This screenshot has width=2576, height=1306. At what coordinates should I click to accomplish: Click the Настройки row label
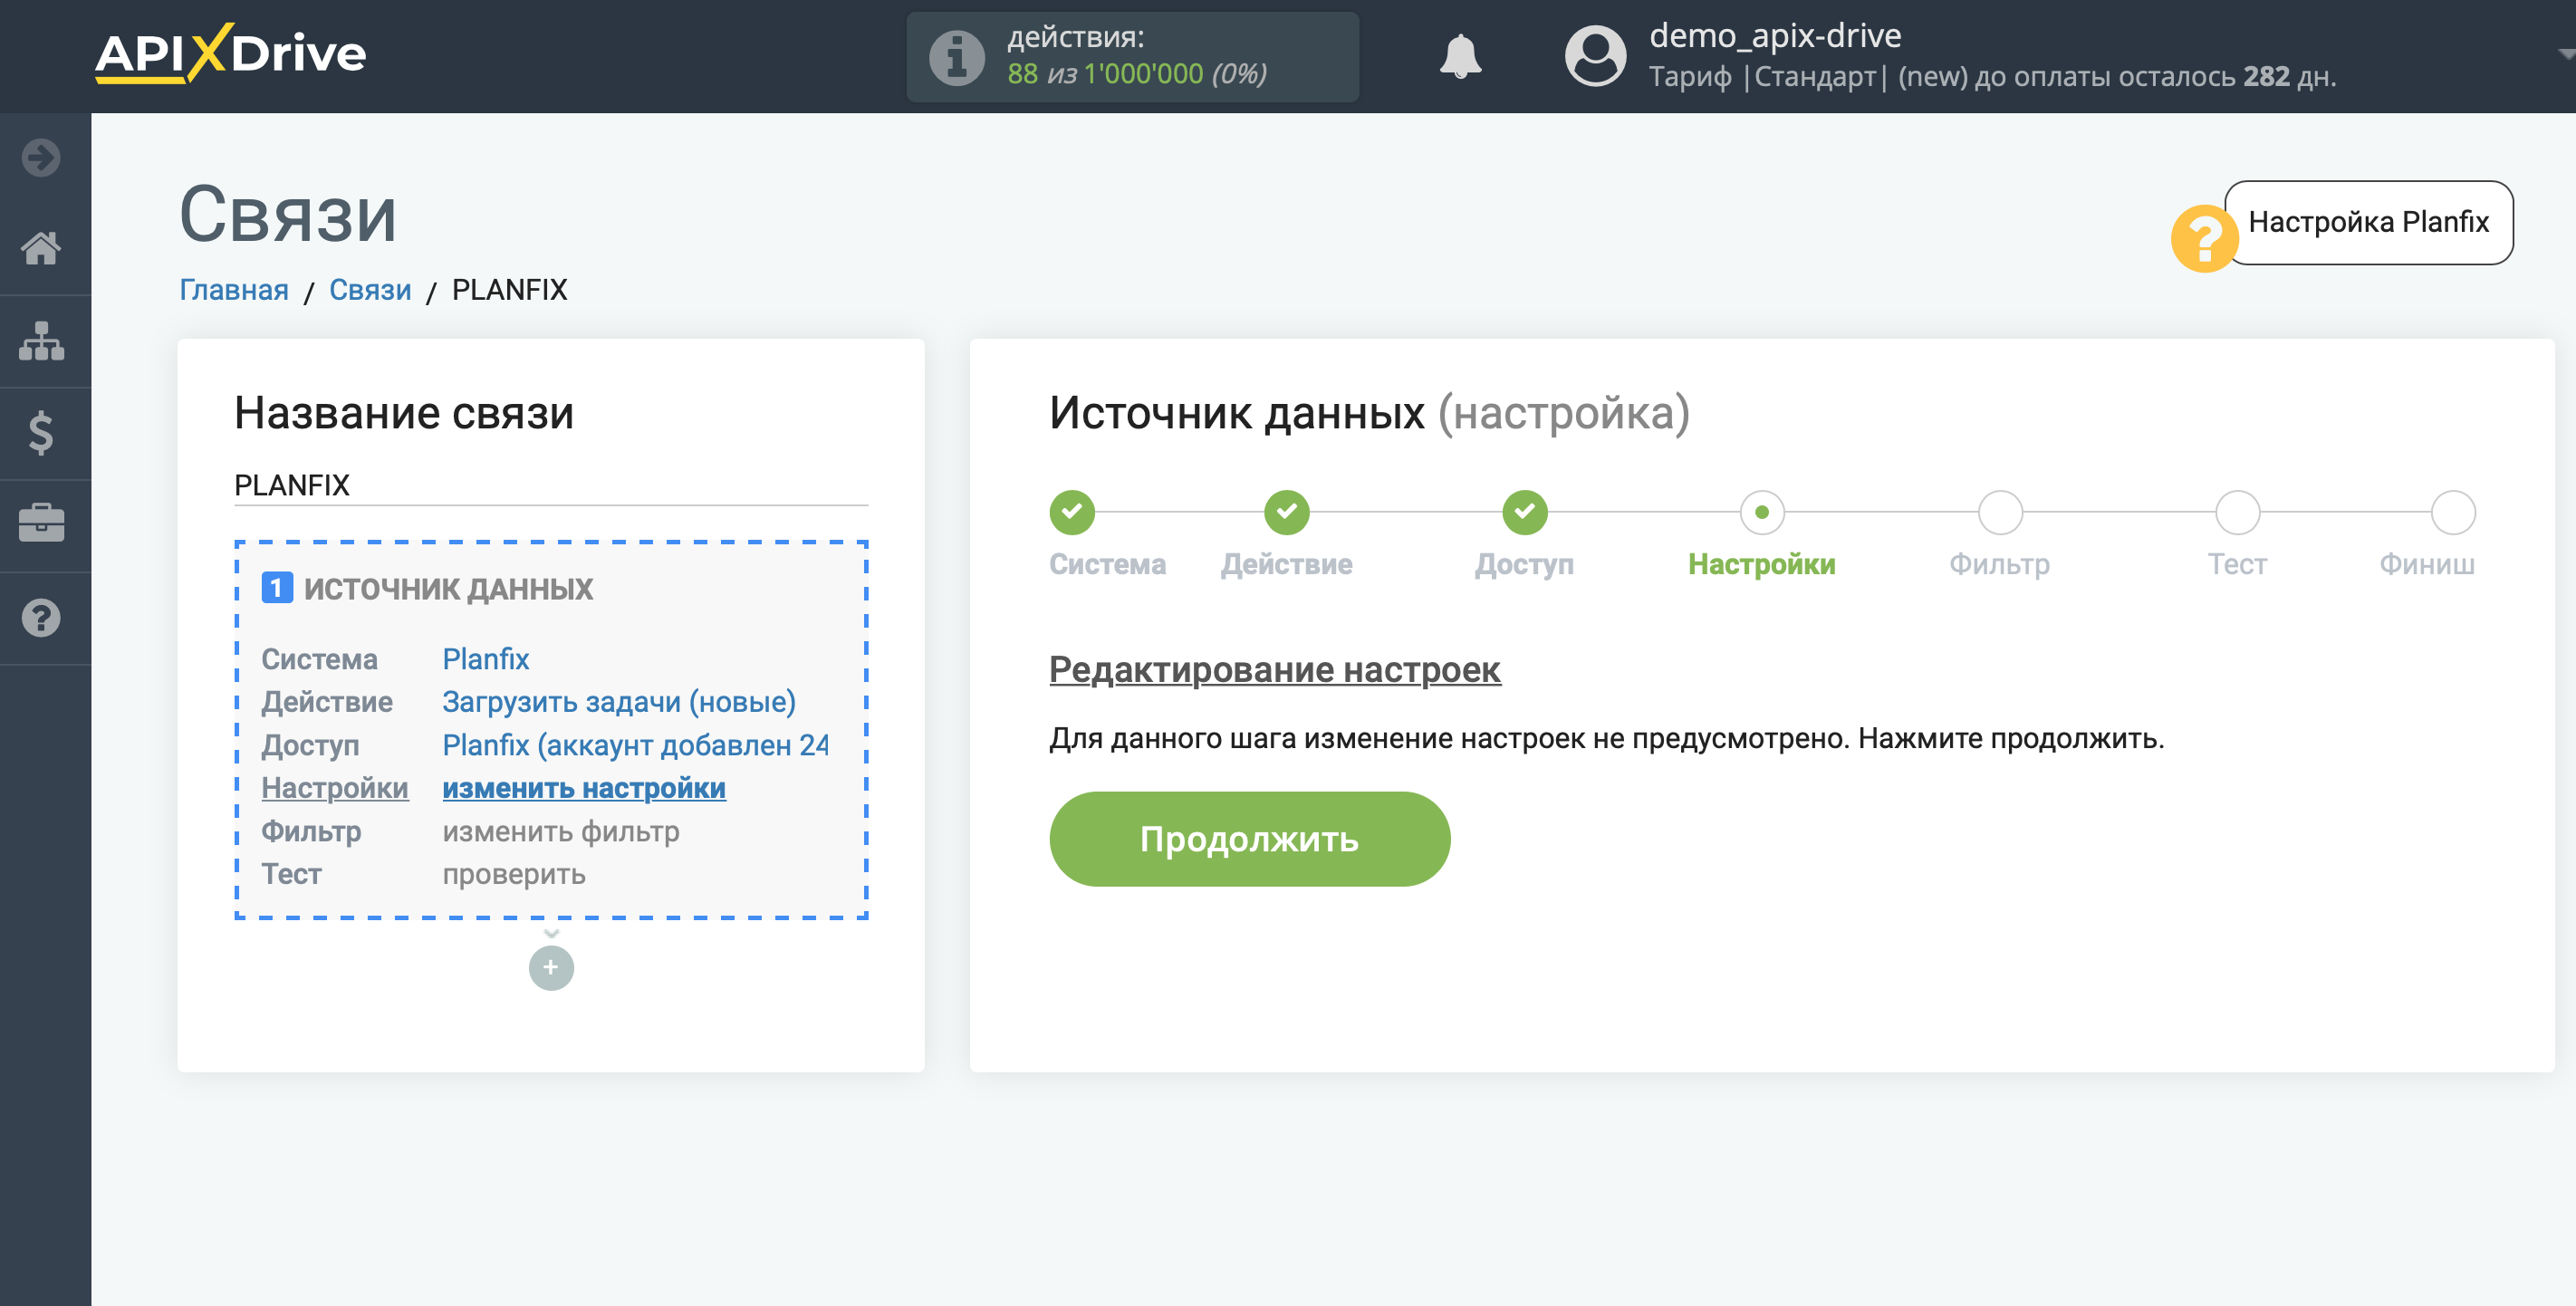coord(335,788)
